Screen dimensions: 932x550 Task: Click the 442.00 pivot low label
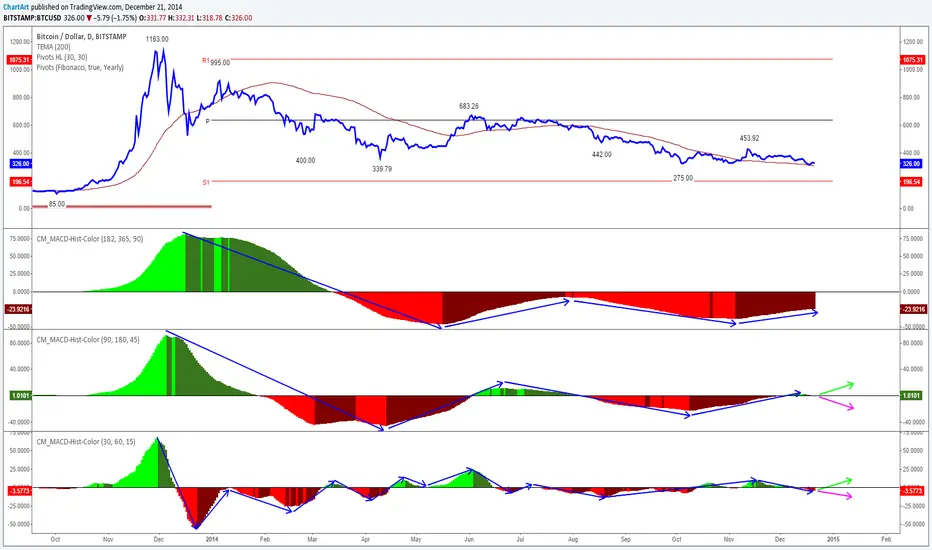[602, 154]
